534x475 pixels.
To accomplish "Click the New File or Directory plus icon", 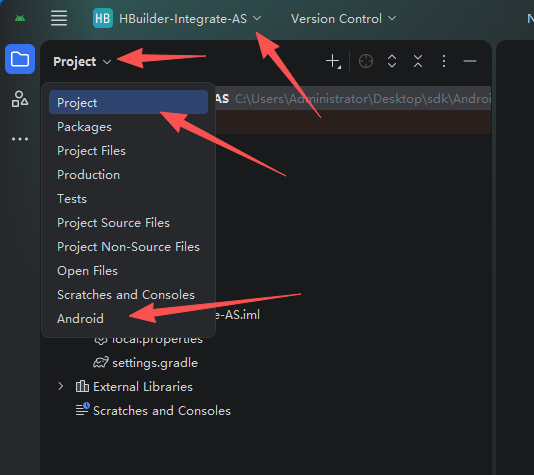I will click(333, 62).
